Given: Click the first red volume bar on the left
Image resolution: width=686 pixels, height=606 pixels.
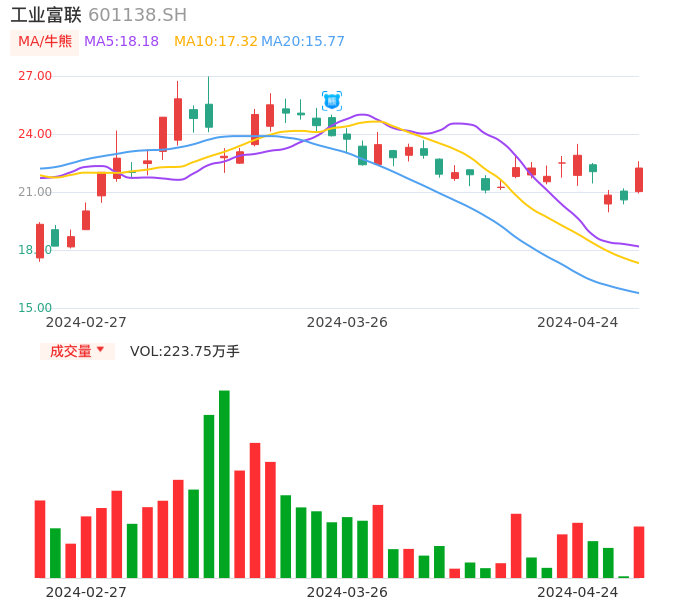Looking at the screenshot, I should point(40,538).
